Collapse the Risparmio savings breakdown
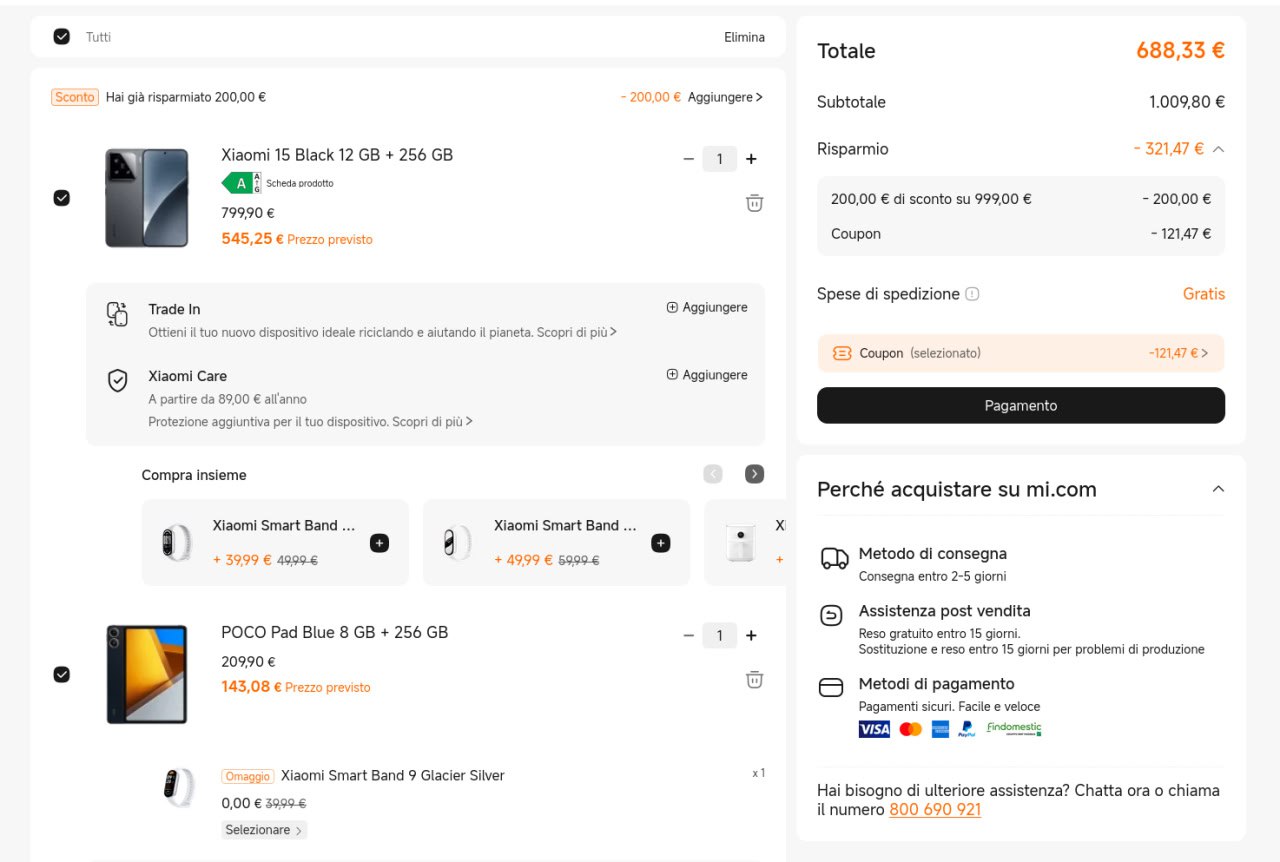The width and height of the screenshot is (1280, 862). click(x=1218, y=149)
